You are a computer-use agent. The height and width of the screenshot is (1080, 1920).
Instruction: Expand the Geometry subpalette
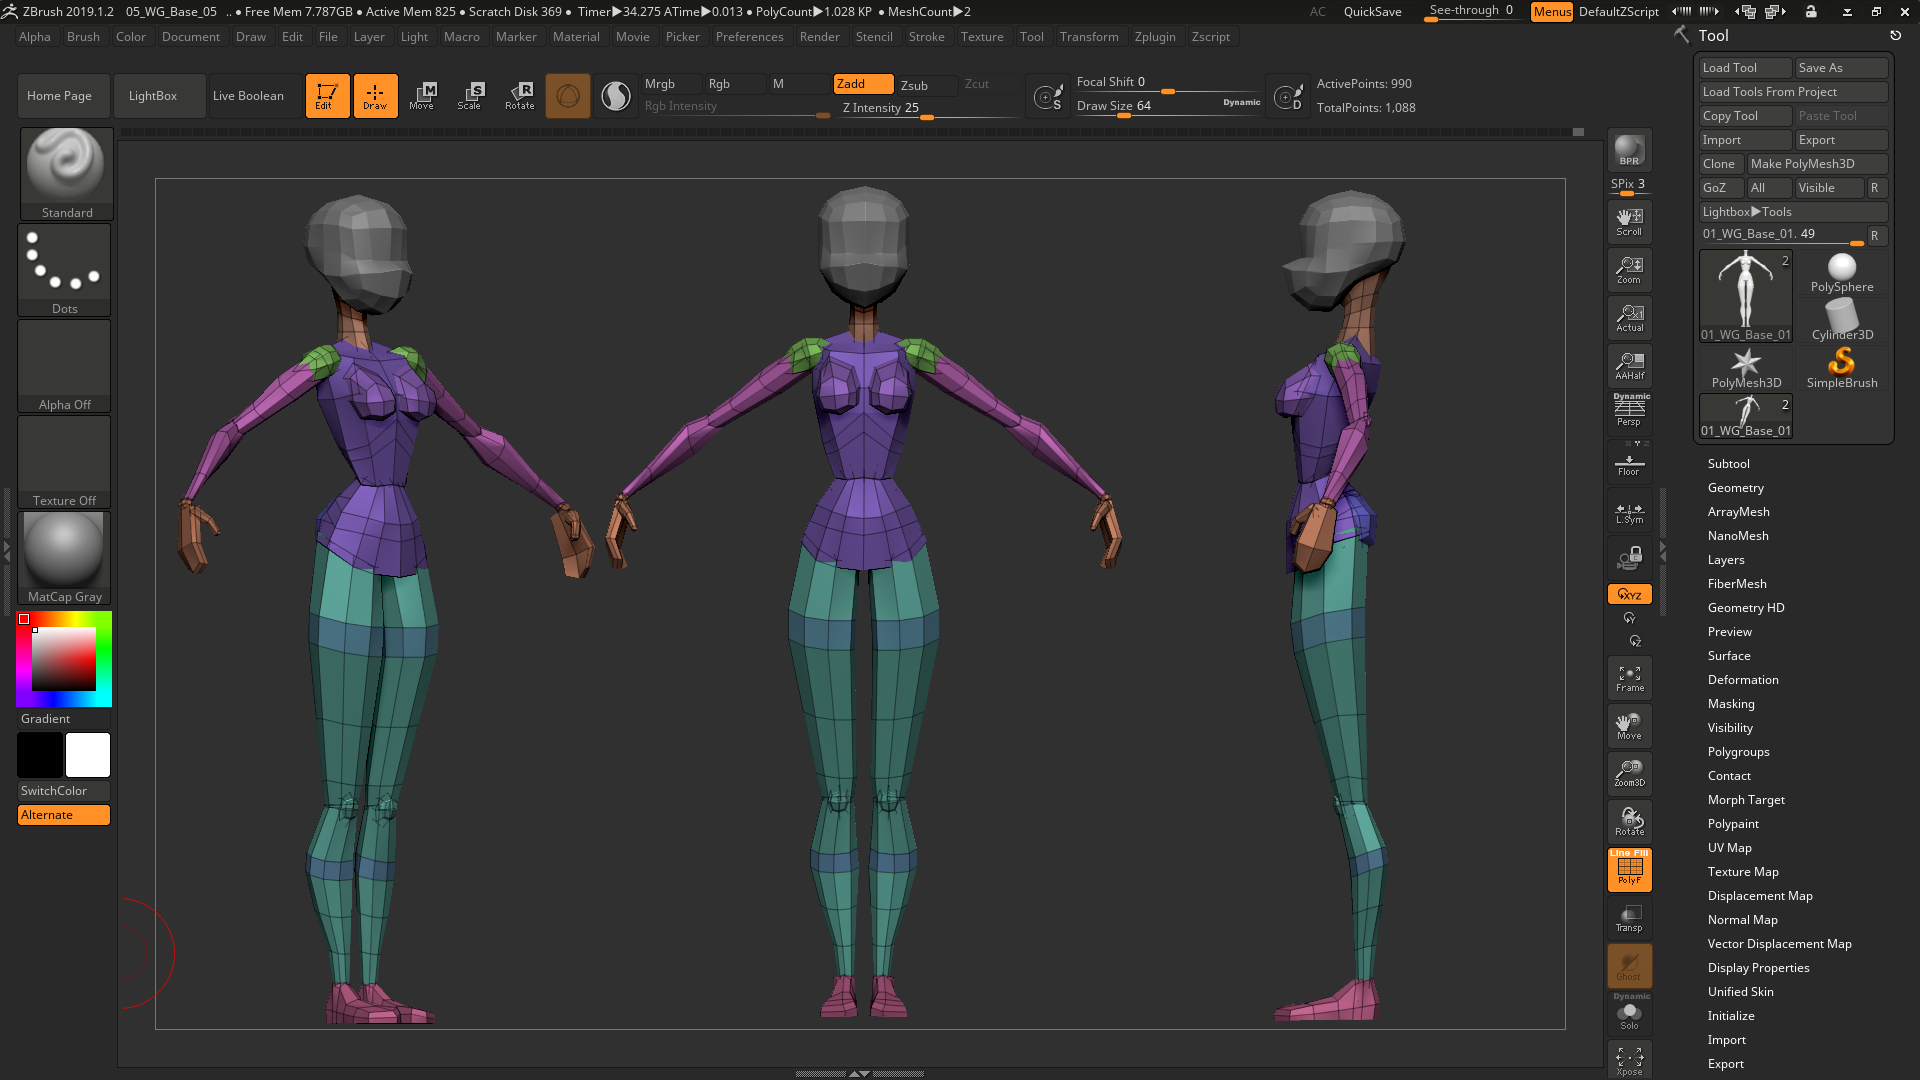1736,487
